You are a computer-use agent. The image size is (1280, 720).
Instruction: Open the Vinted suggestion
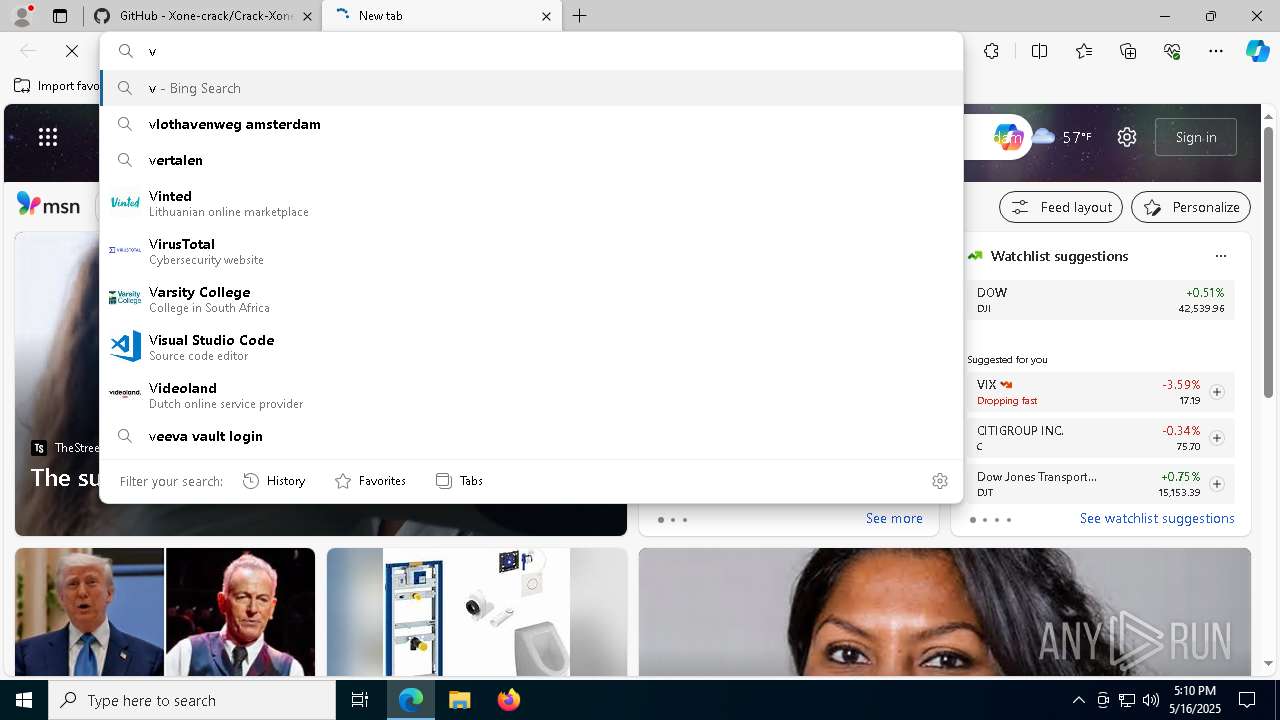click(x=531, y=203)
